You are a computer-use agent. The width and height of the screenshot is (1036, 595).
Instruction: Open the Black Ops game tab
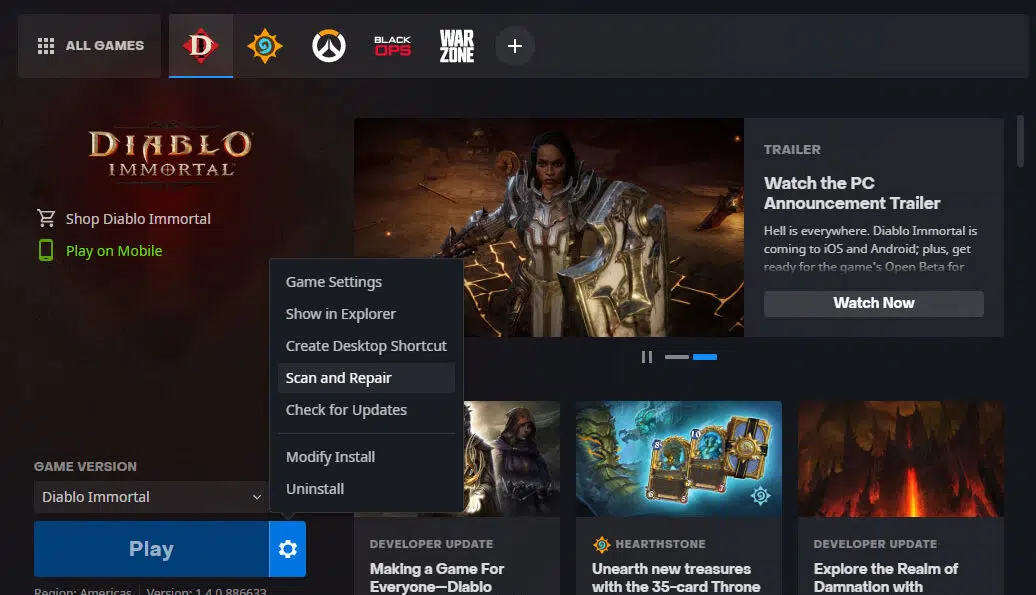pyautogui.click(x=392, y=46)
